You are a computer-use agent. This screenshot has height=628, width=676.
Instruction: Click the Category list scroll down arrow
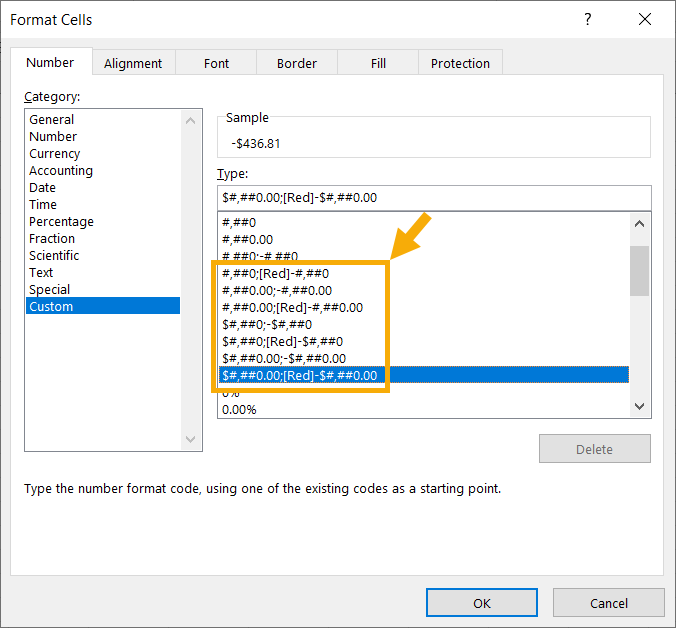(193, 440)
